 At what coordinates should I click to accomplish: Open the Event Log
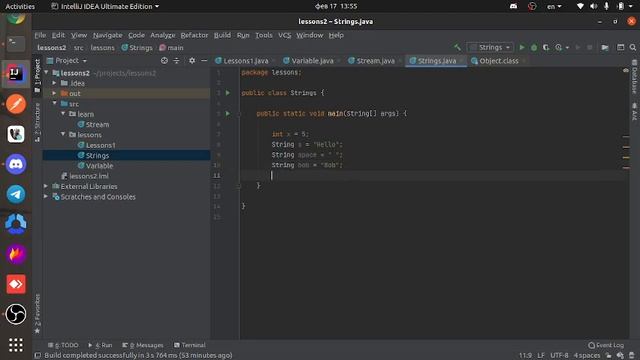tap(606, 345)
